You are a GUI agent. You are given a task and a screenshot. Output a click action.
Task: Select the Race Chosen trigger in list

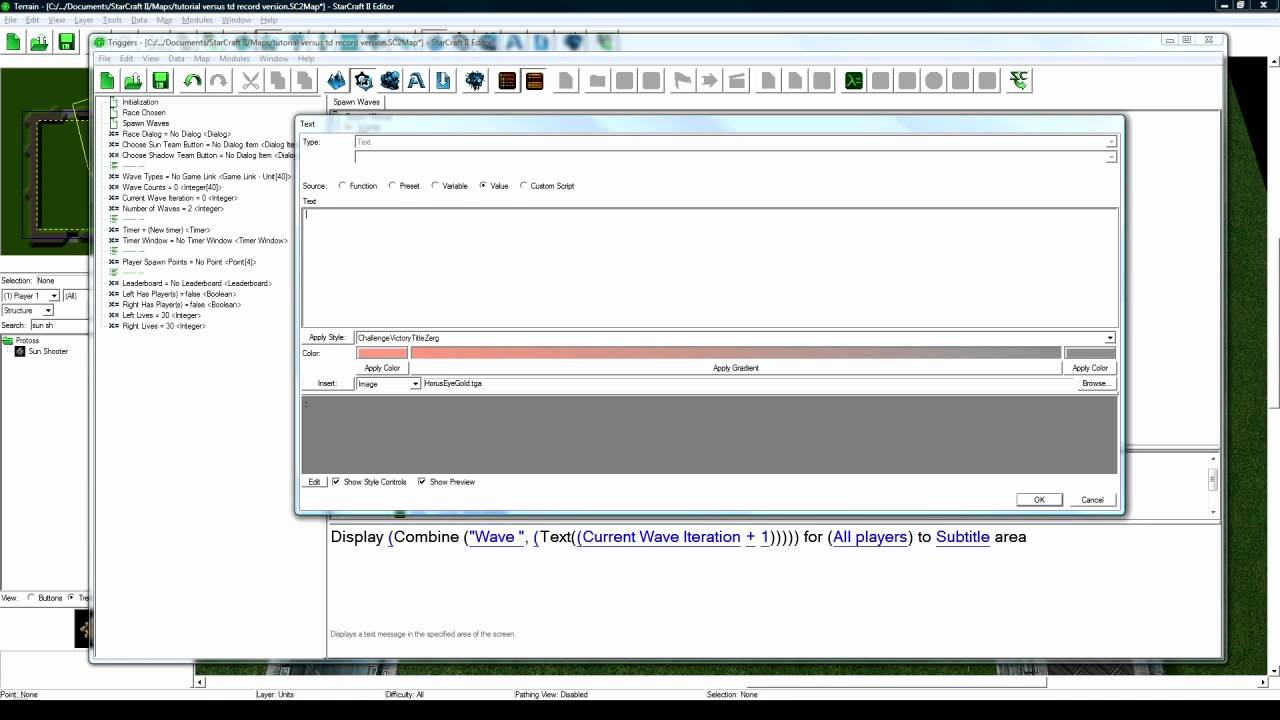point(144,113)
